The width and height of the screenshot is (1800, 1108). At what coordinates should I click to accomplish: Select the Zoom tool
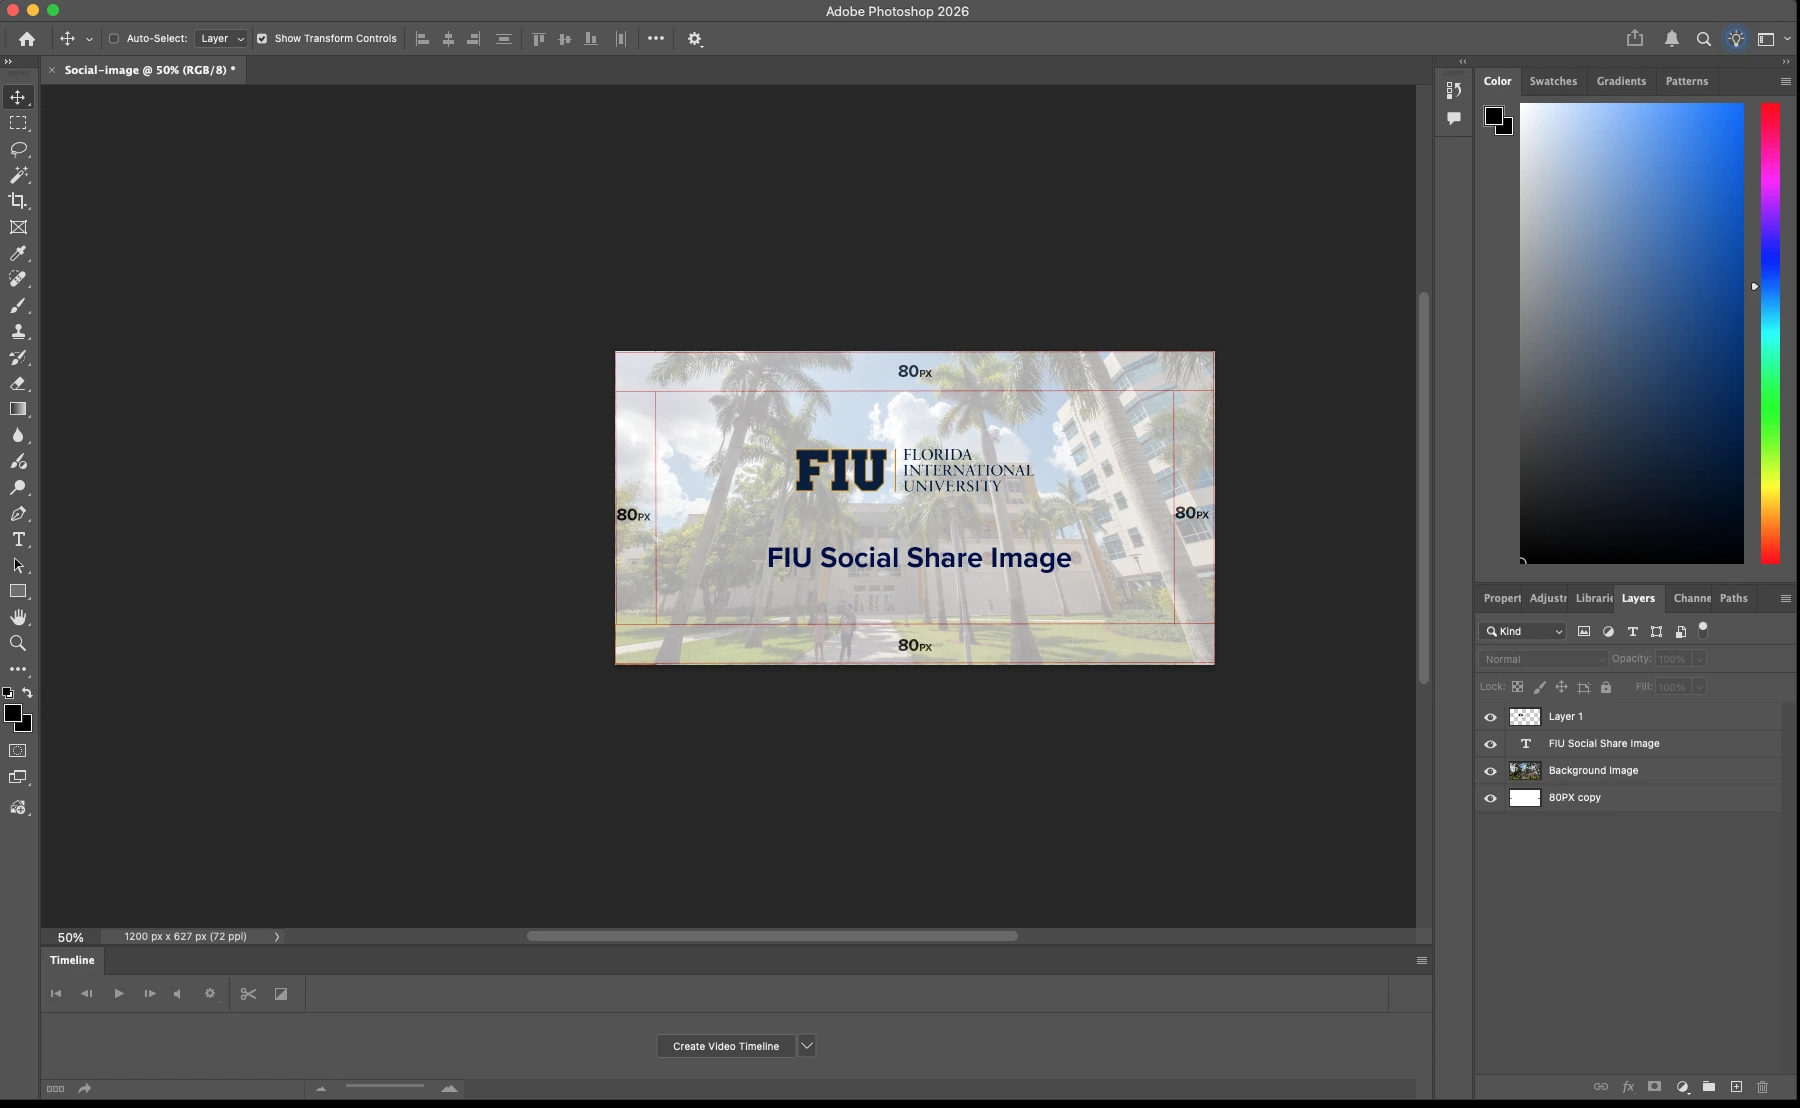18,644
